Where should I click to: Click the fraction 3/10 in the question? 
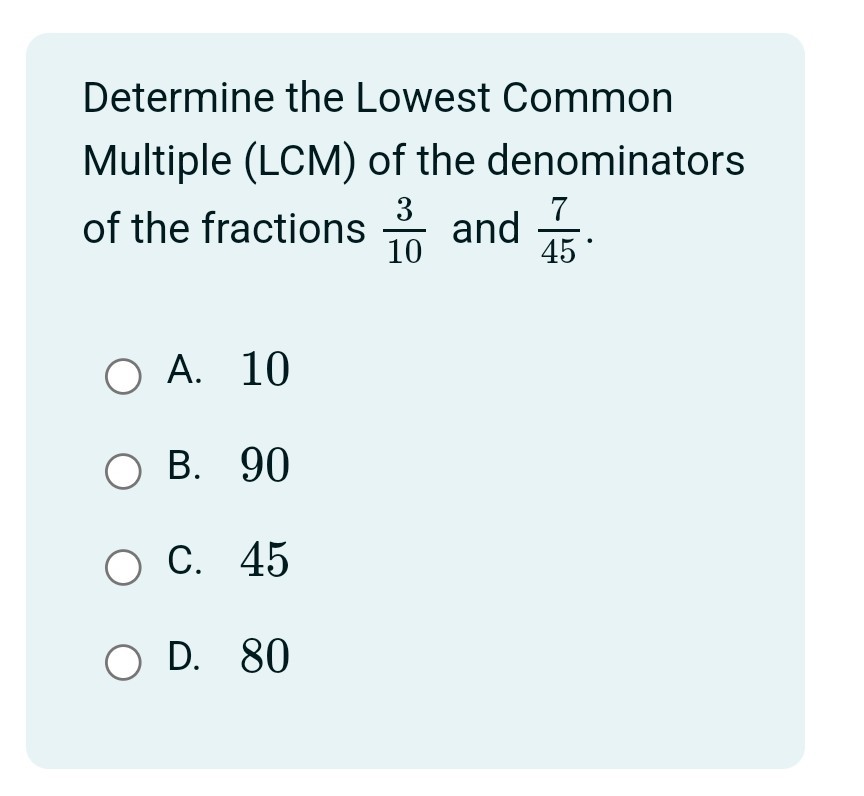403,230
